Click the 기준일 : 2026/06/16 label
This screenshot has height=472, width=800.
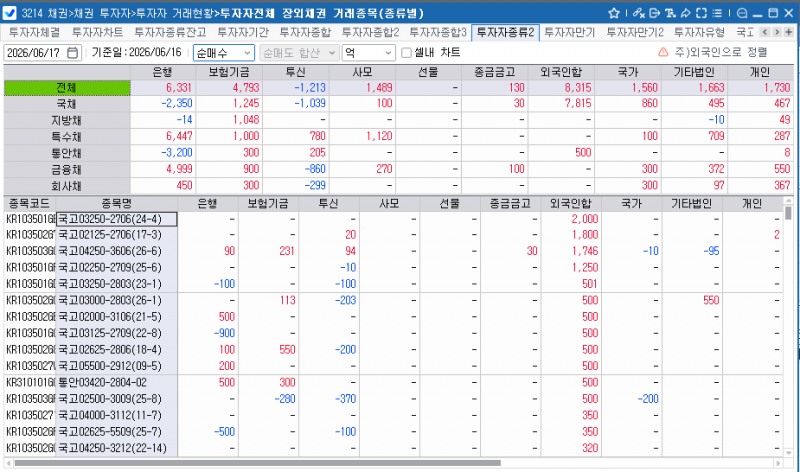point(136,52)
